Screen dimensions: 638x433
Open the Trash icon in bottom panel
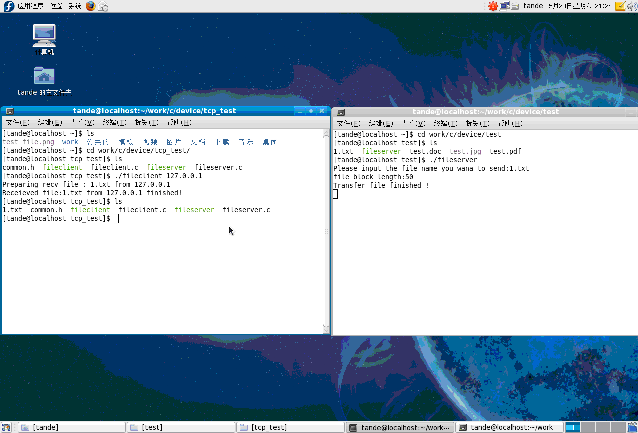[633, 427]
